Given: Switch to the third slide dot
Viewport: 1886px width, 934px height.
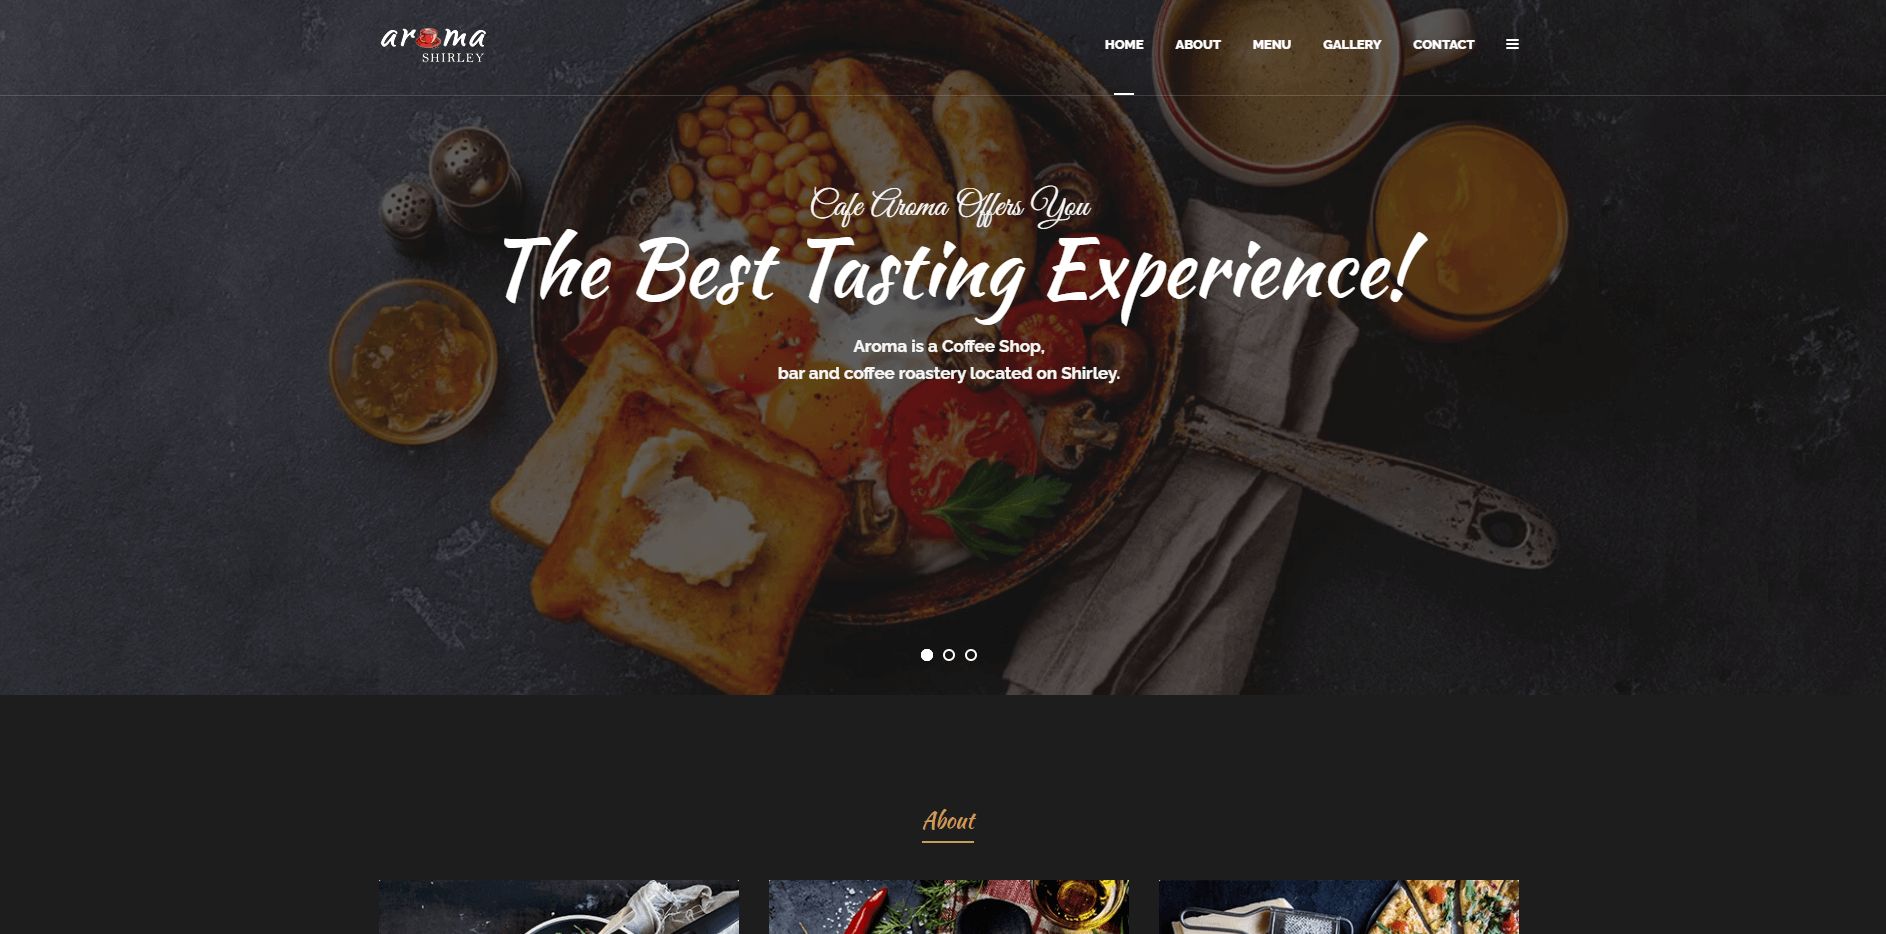Looking at the screenshot, I should [971, 655].
